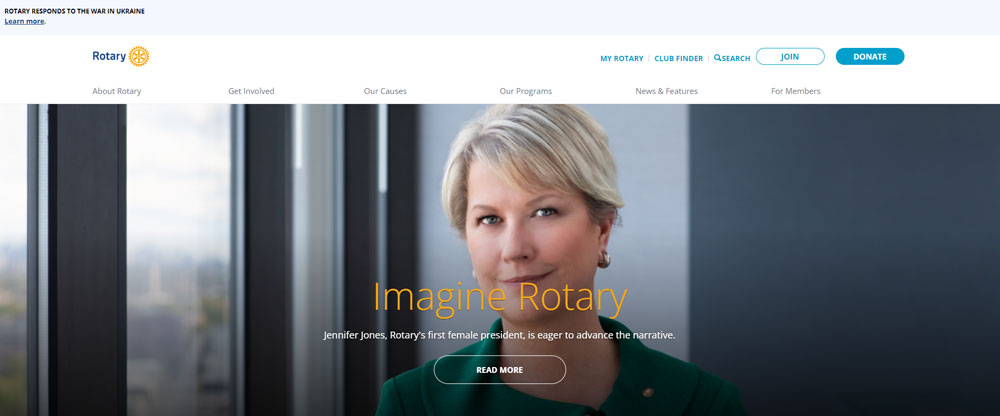1000x416 pixels.
Task: Click the JOIN button
Action: [x=790, y=56]
